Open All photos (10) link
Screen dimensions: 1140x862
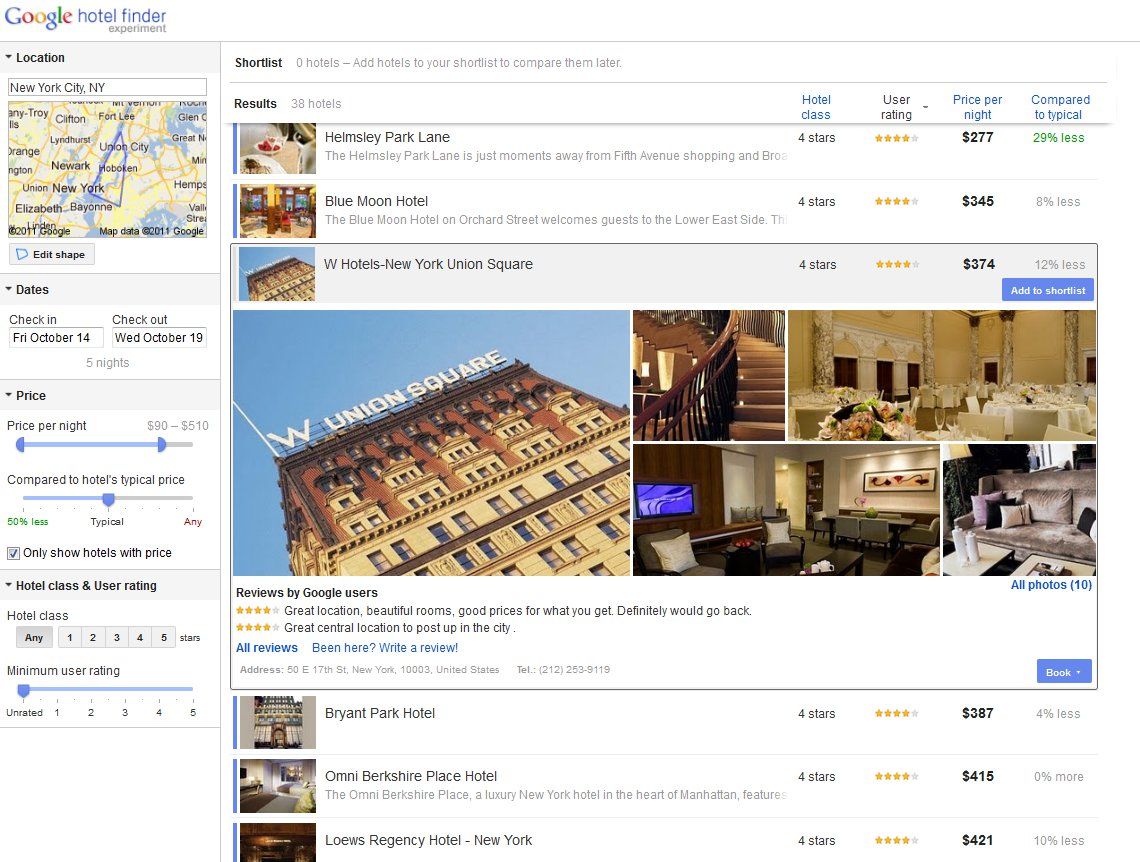1051,585
